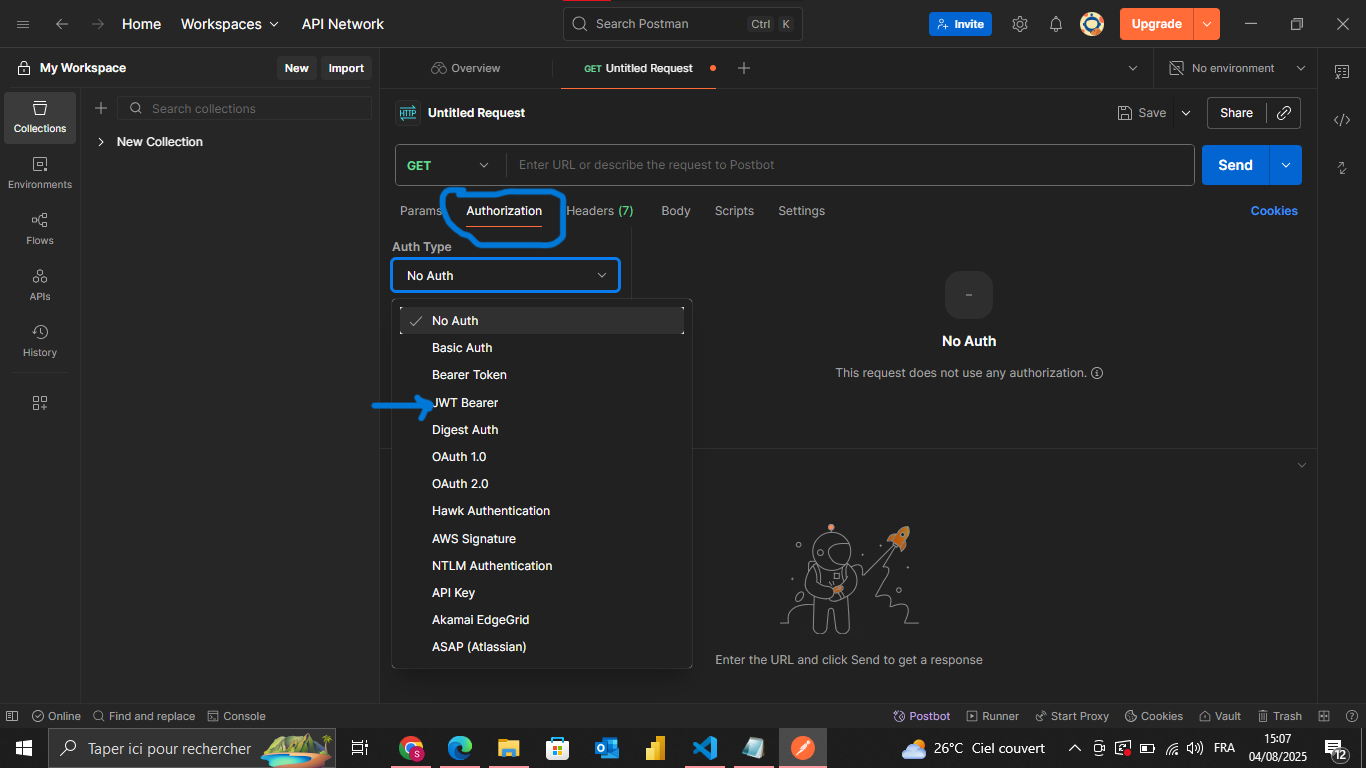1366x768 pixels.
Task: Choose Digest Auth option
Action: pos(542,430)
